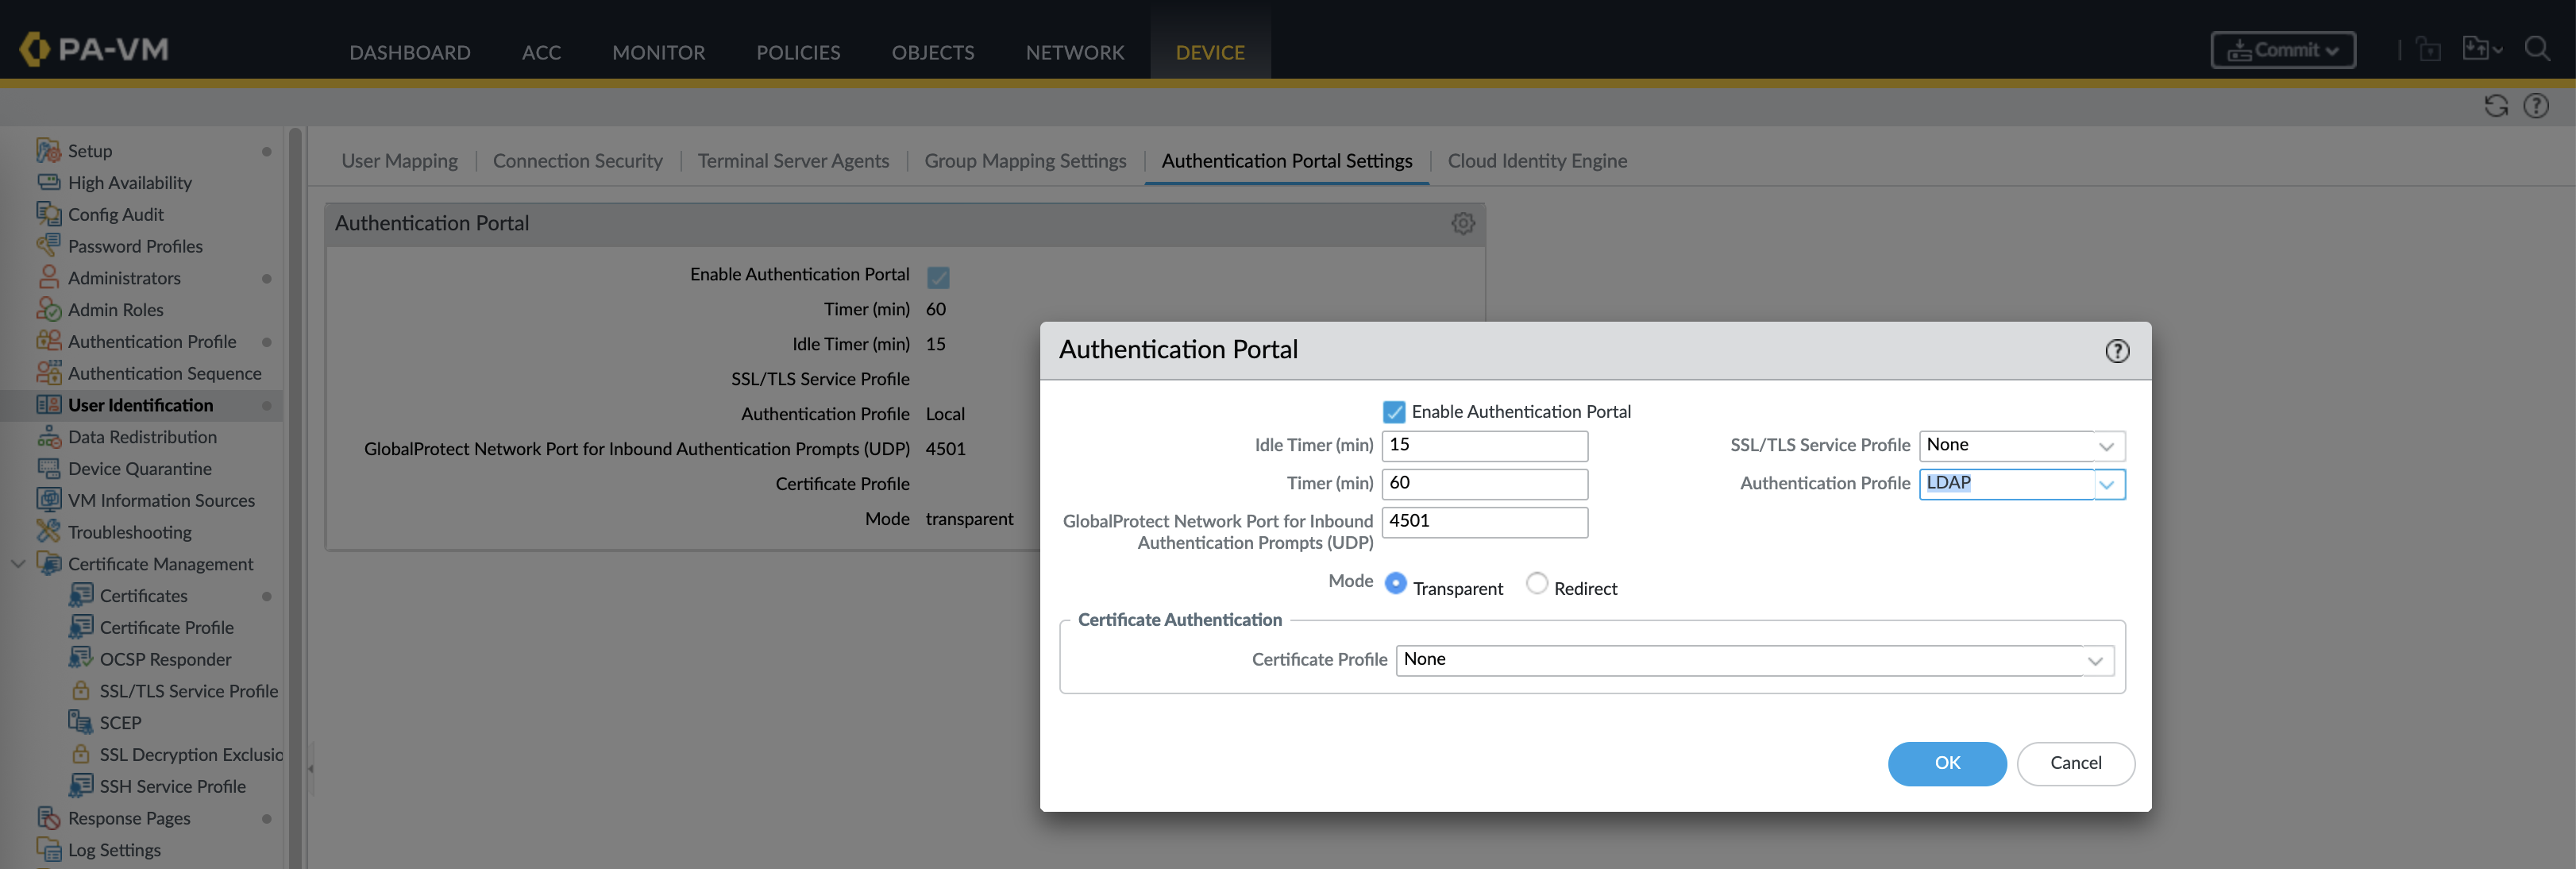The height and width of the screenshot is (869, 2576).
Task: Select the Transparent mode radio button
Action: pyautogui.click(x=1395, y=584)
